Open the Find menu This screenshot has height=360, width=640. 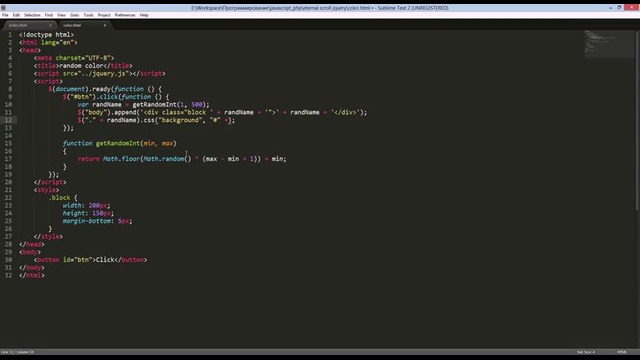(x=49, y=15)
